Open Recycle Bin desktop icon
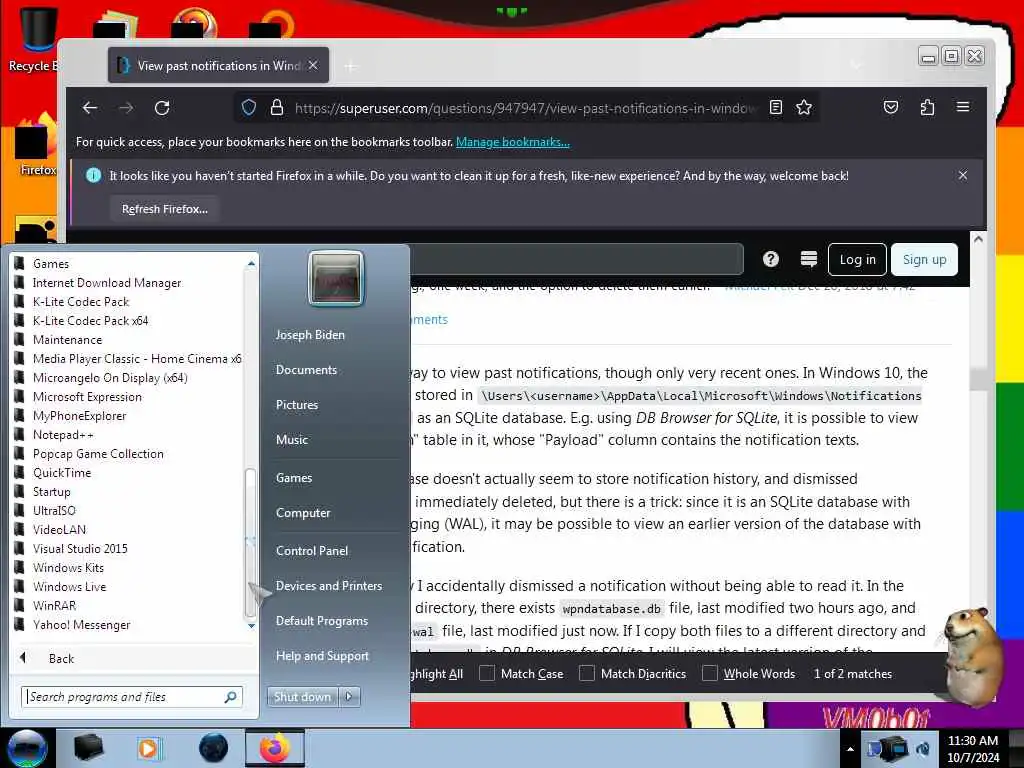The width and height of the screenshot is (1024, 768). click(x=34, y=38)
